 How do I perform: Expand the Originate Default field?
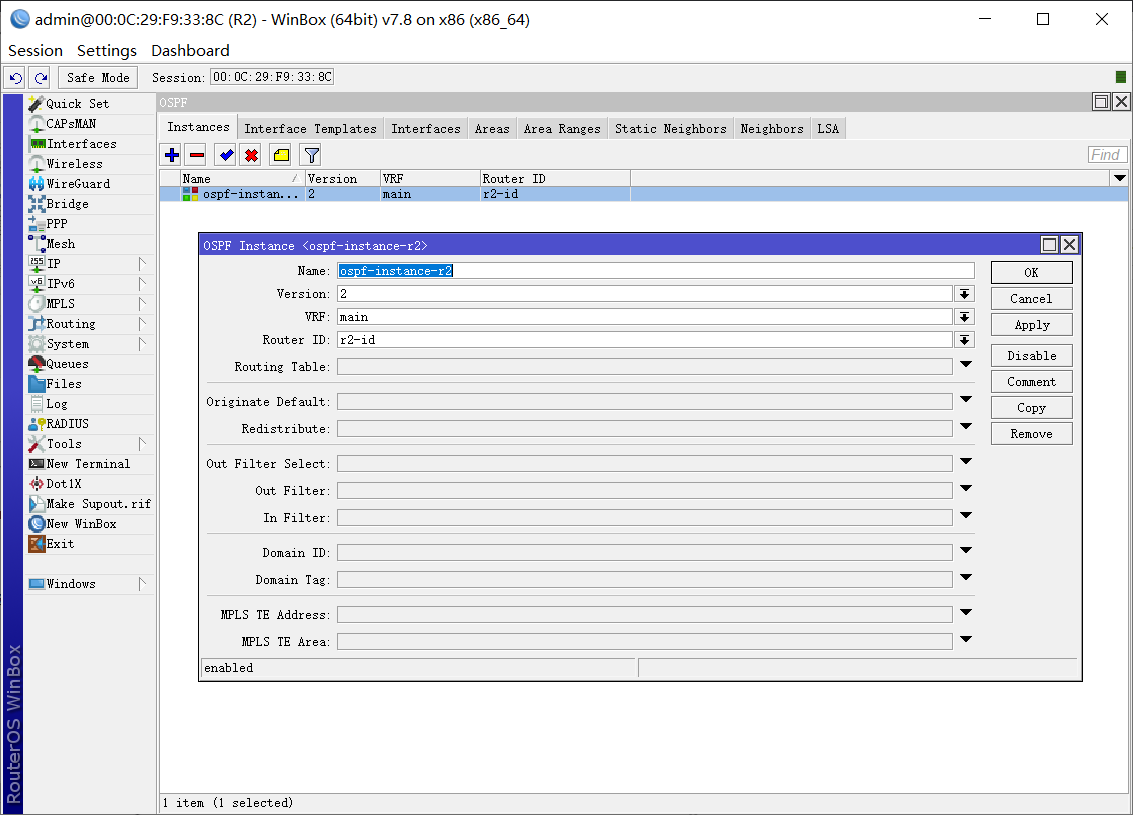point(966,400)
